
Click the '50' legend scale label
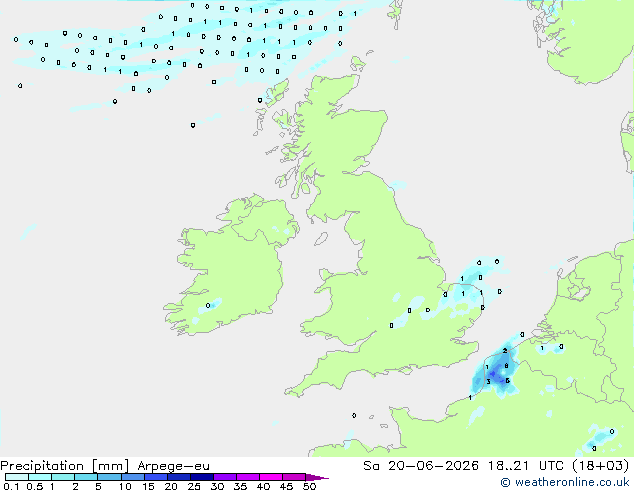tap(309, 486)
